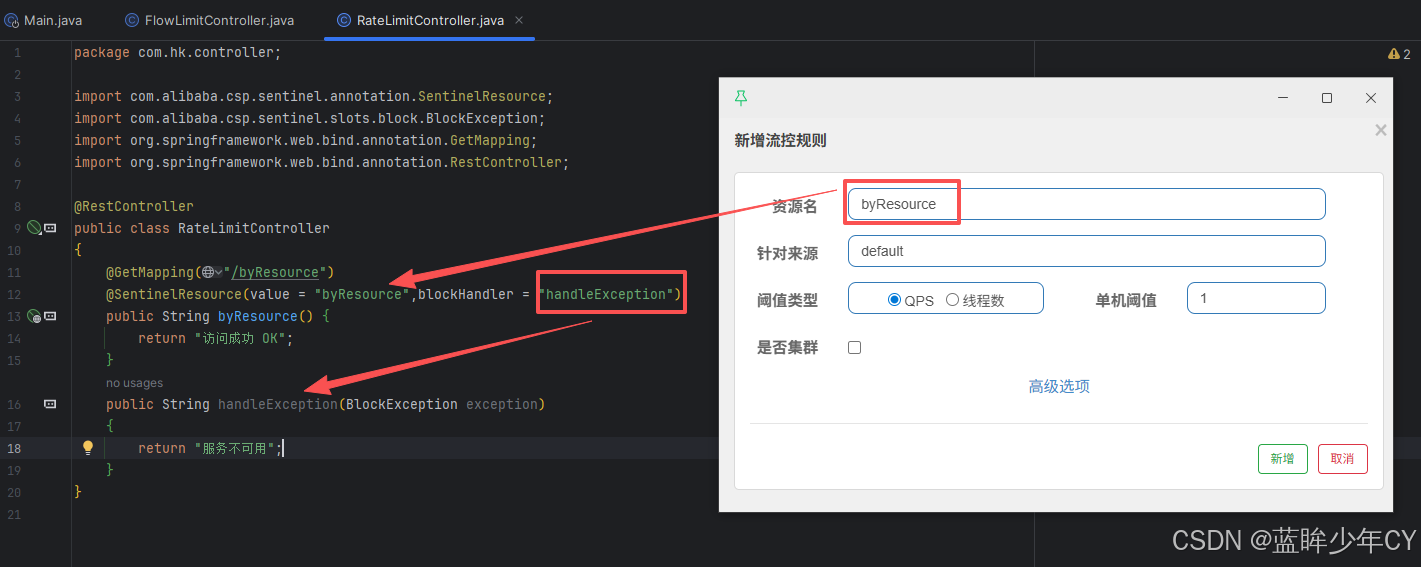The height and width of the screenshot is (567, 1421).
Task: Select the QPS threshold type radio button
Action: pos(895,299)
